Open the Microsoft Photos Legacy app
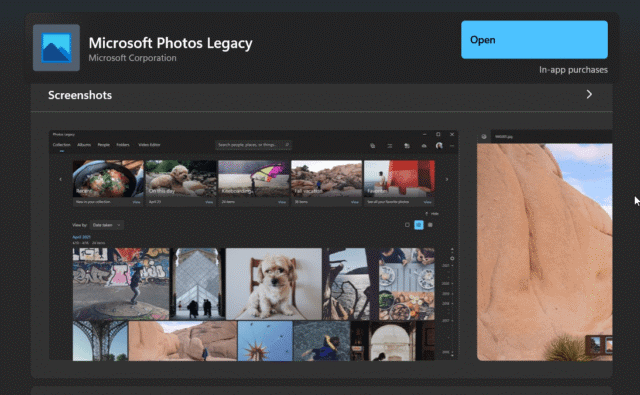Screen dimensions: 640x395 pyautogui.click(x=534, y=40)
